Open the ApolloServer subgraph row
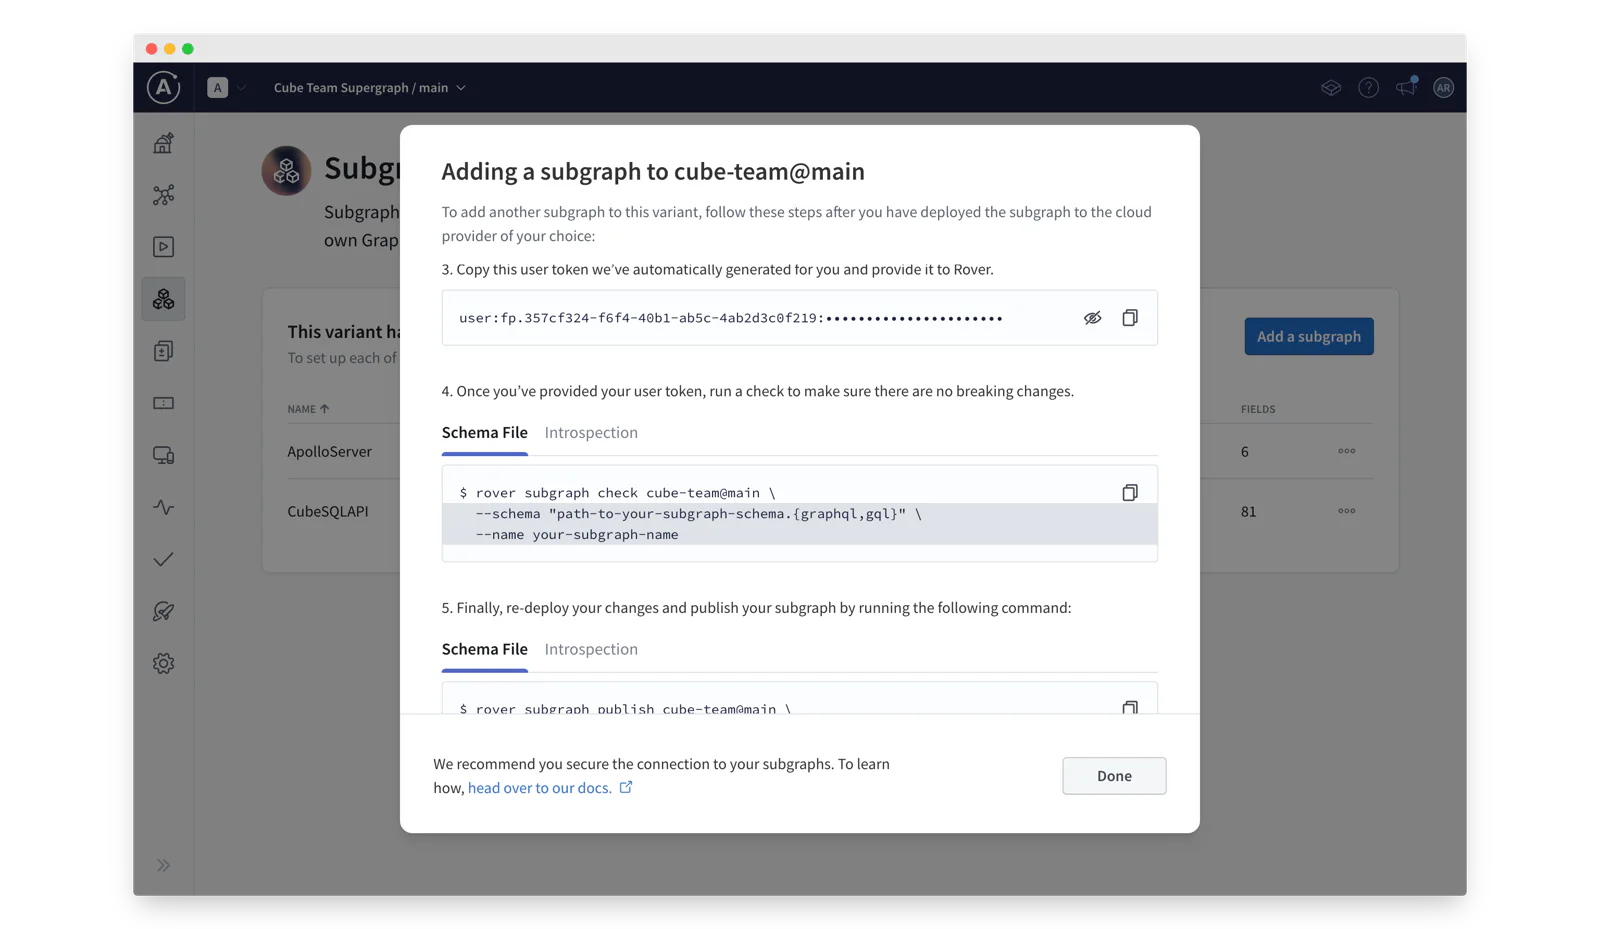The height and width of the screenshot is (929, 1600). pyautogui.click(x=330, y=452)
